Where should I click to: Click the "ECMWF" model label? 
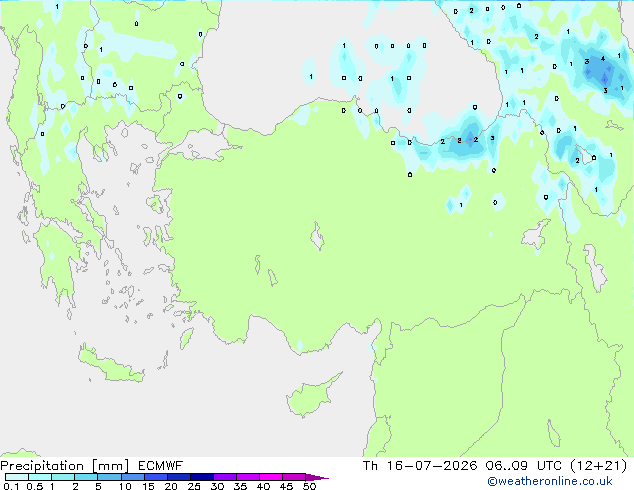pyautogui.click(x=161, y=466)
